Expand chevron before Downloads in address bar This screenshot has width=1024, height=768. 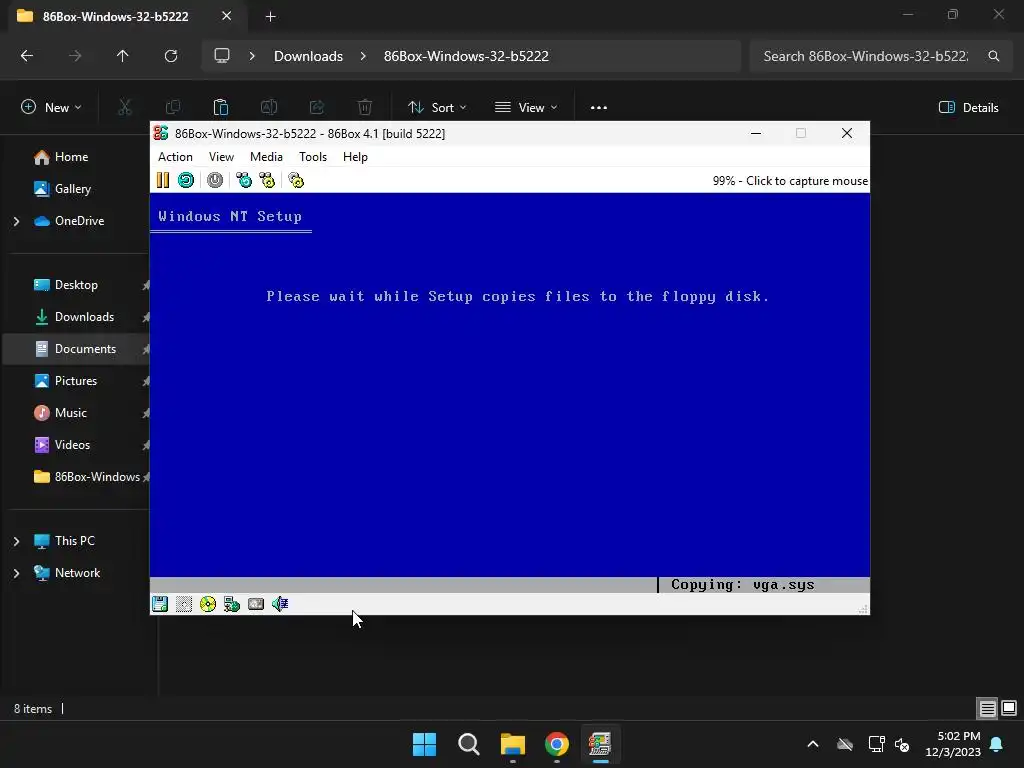click(252, 56)
